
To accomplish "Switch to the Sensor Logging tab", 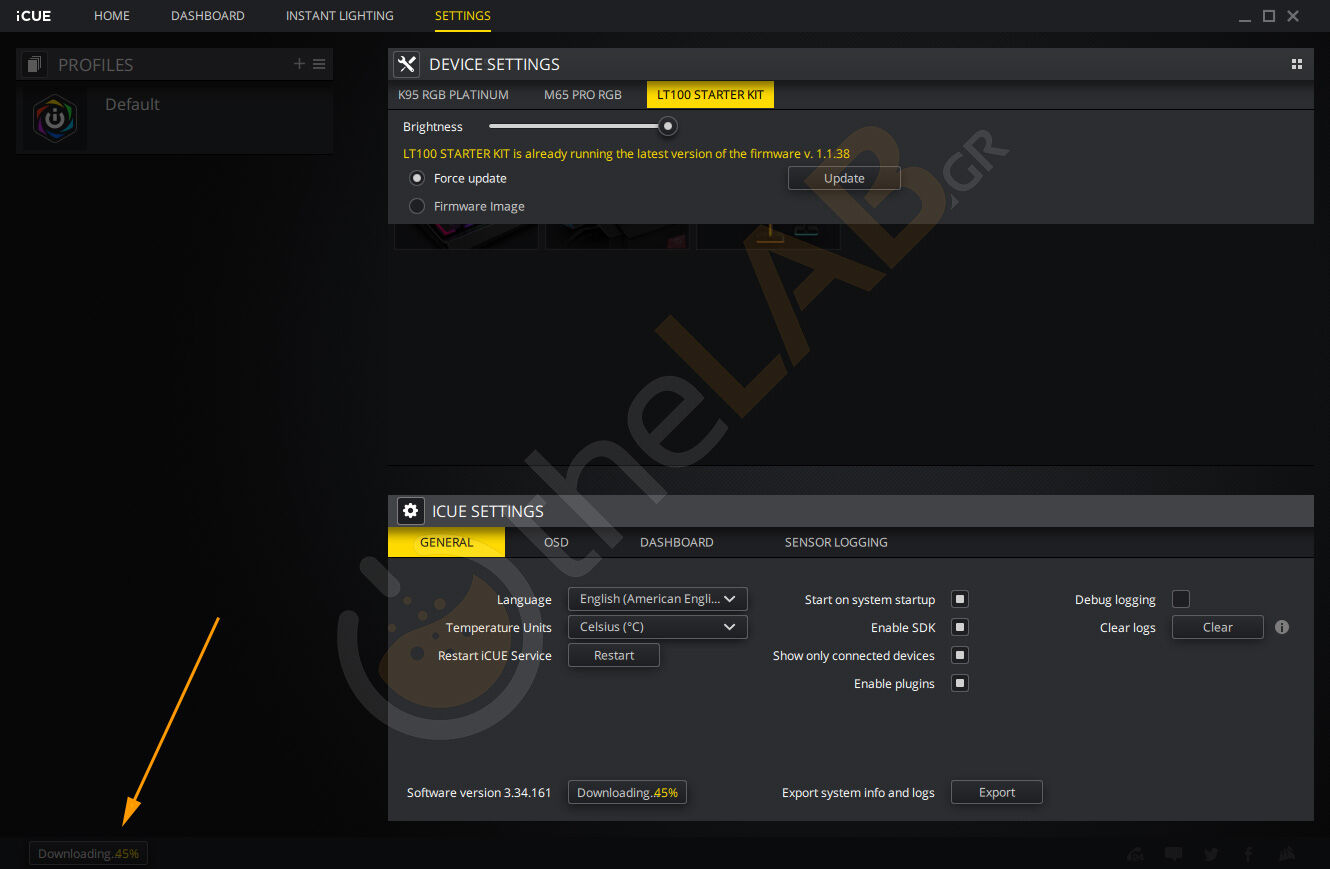I will (836, 542).
